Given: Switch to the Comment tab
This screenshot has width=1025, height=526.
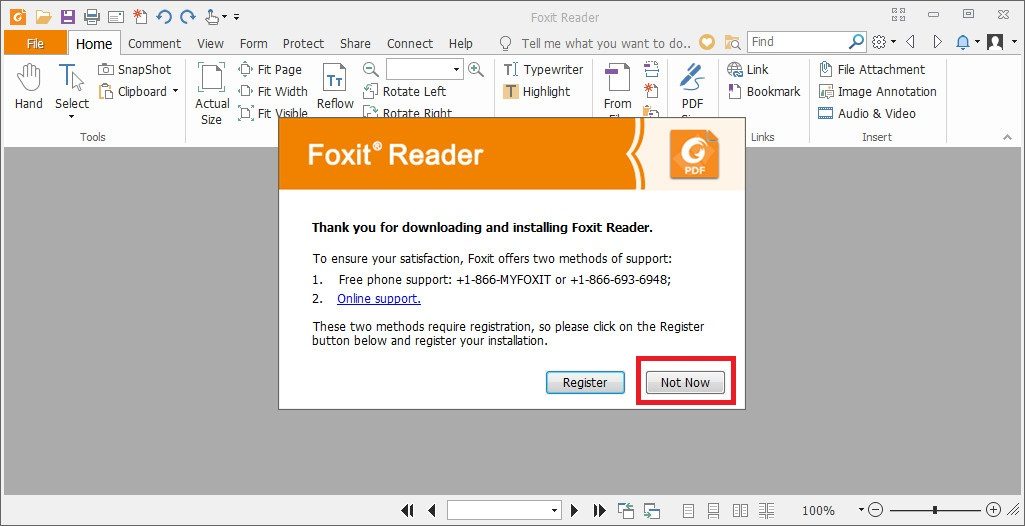Looking at the screenshot, I should [154, 43].
